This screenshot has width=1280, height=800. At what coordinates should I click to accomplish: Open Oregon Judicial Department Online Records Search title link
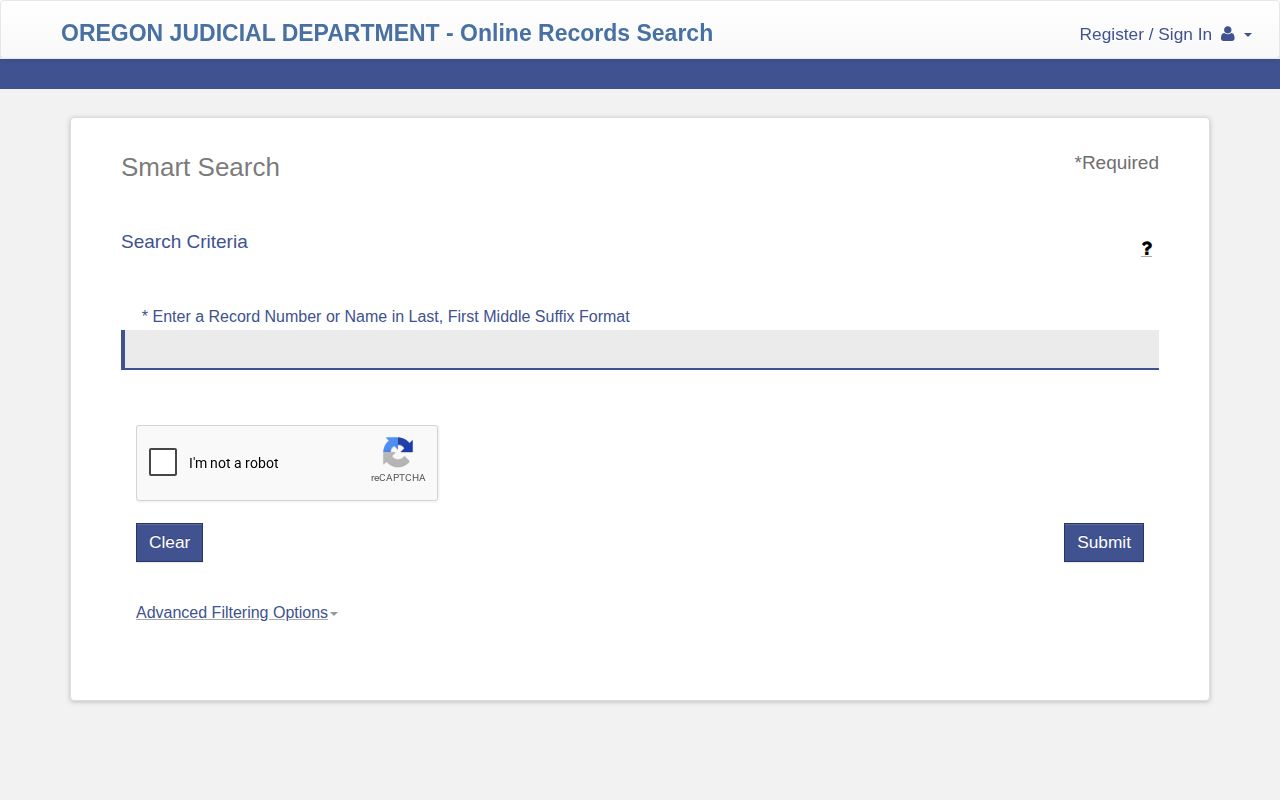coord(387,33)
